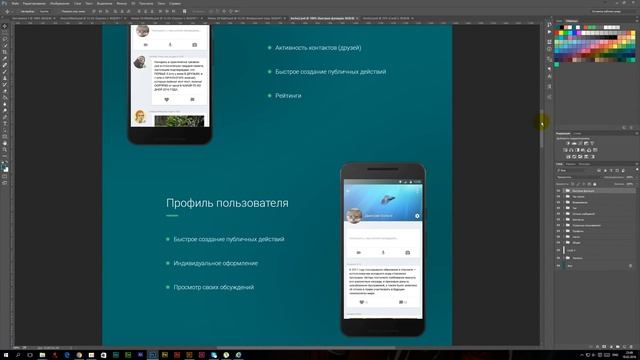The height and width of the screenshot is (360, 640).
Task: Select the Eyedropper tool
Action: (5, 59)
